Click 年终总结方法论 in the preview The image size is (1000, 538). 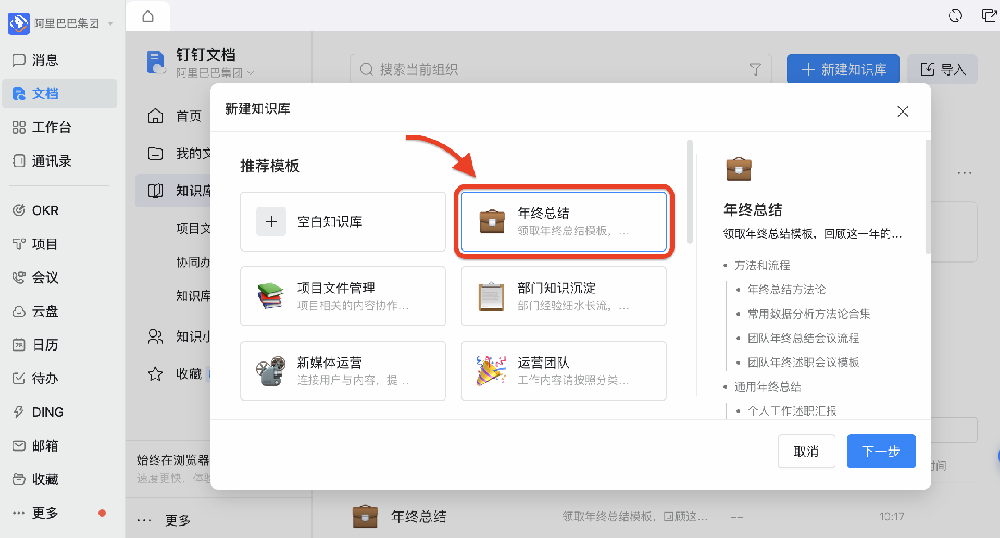[786, 289]
